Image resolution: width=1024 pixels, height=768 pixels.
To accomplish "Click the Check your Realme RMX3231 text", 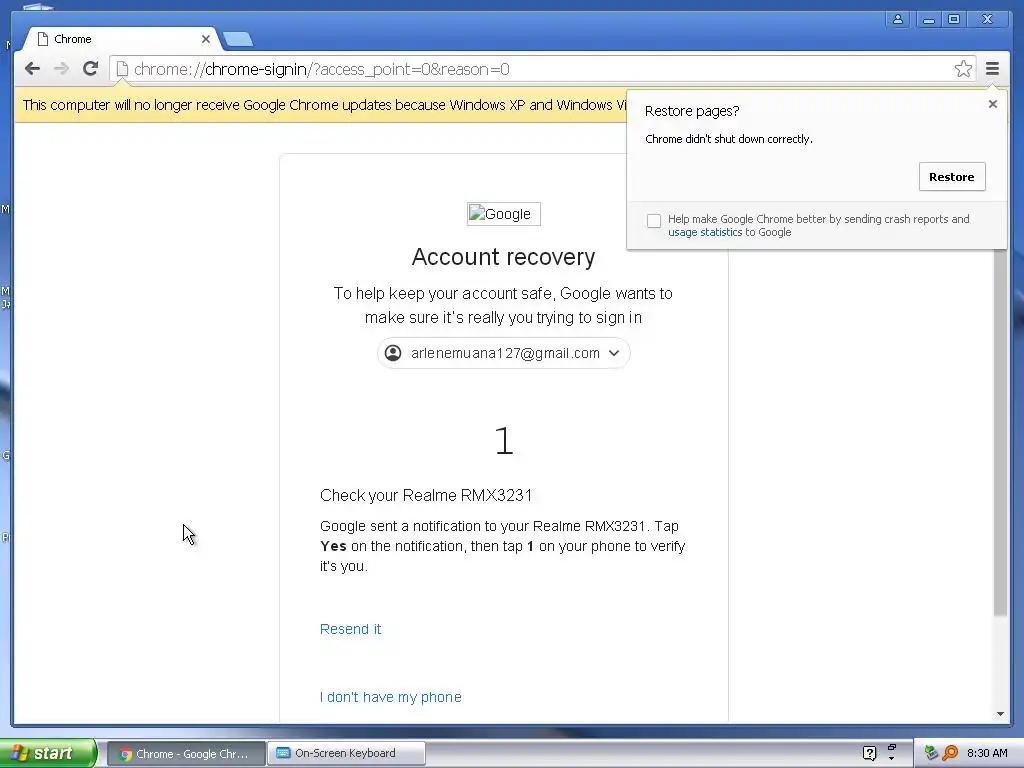I will (426, 495).
